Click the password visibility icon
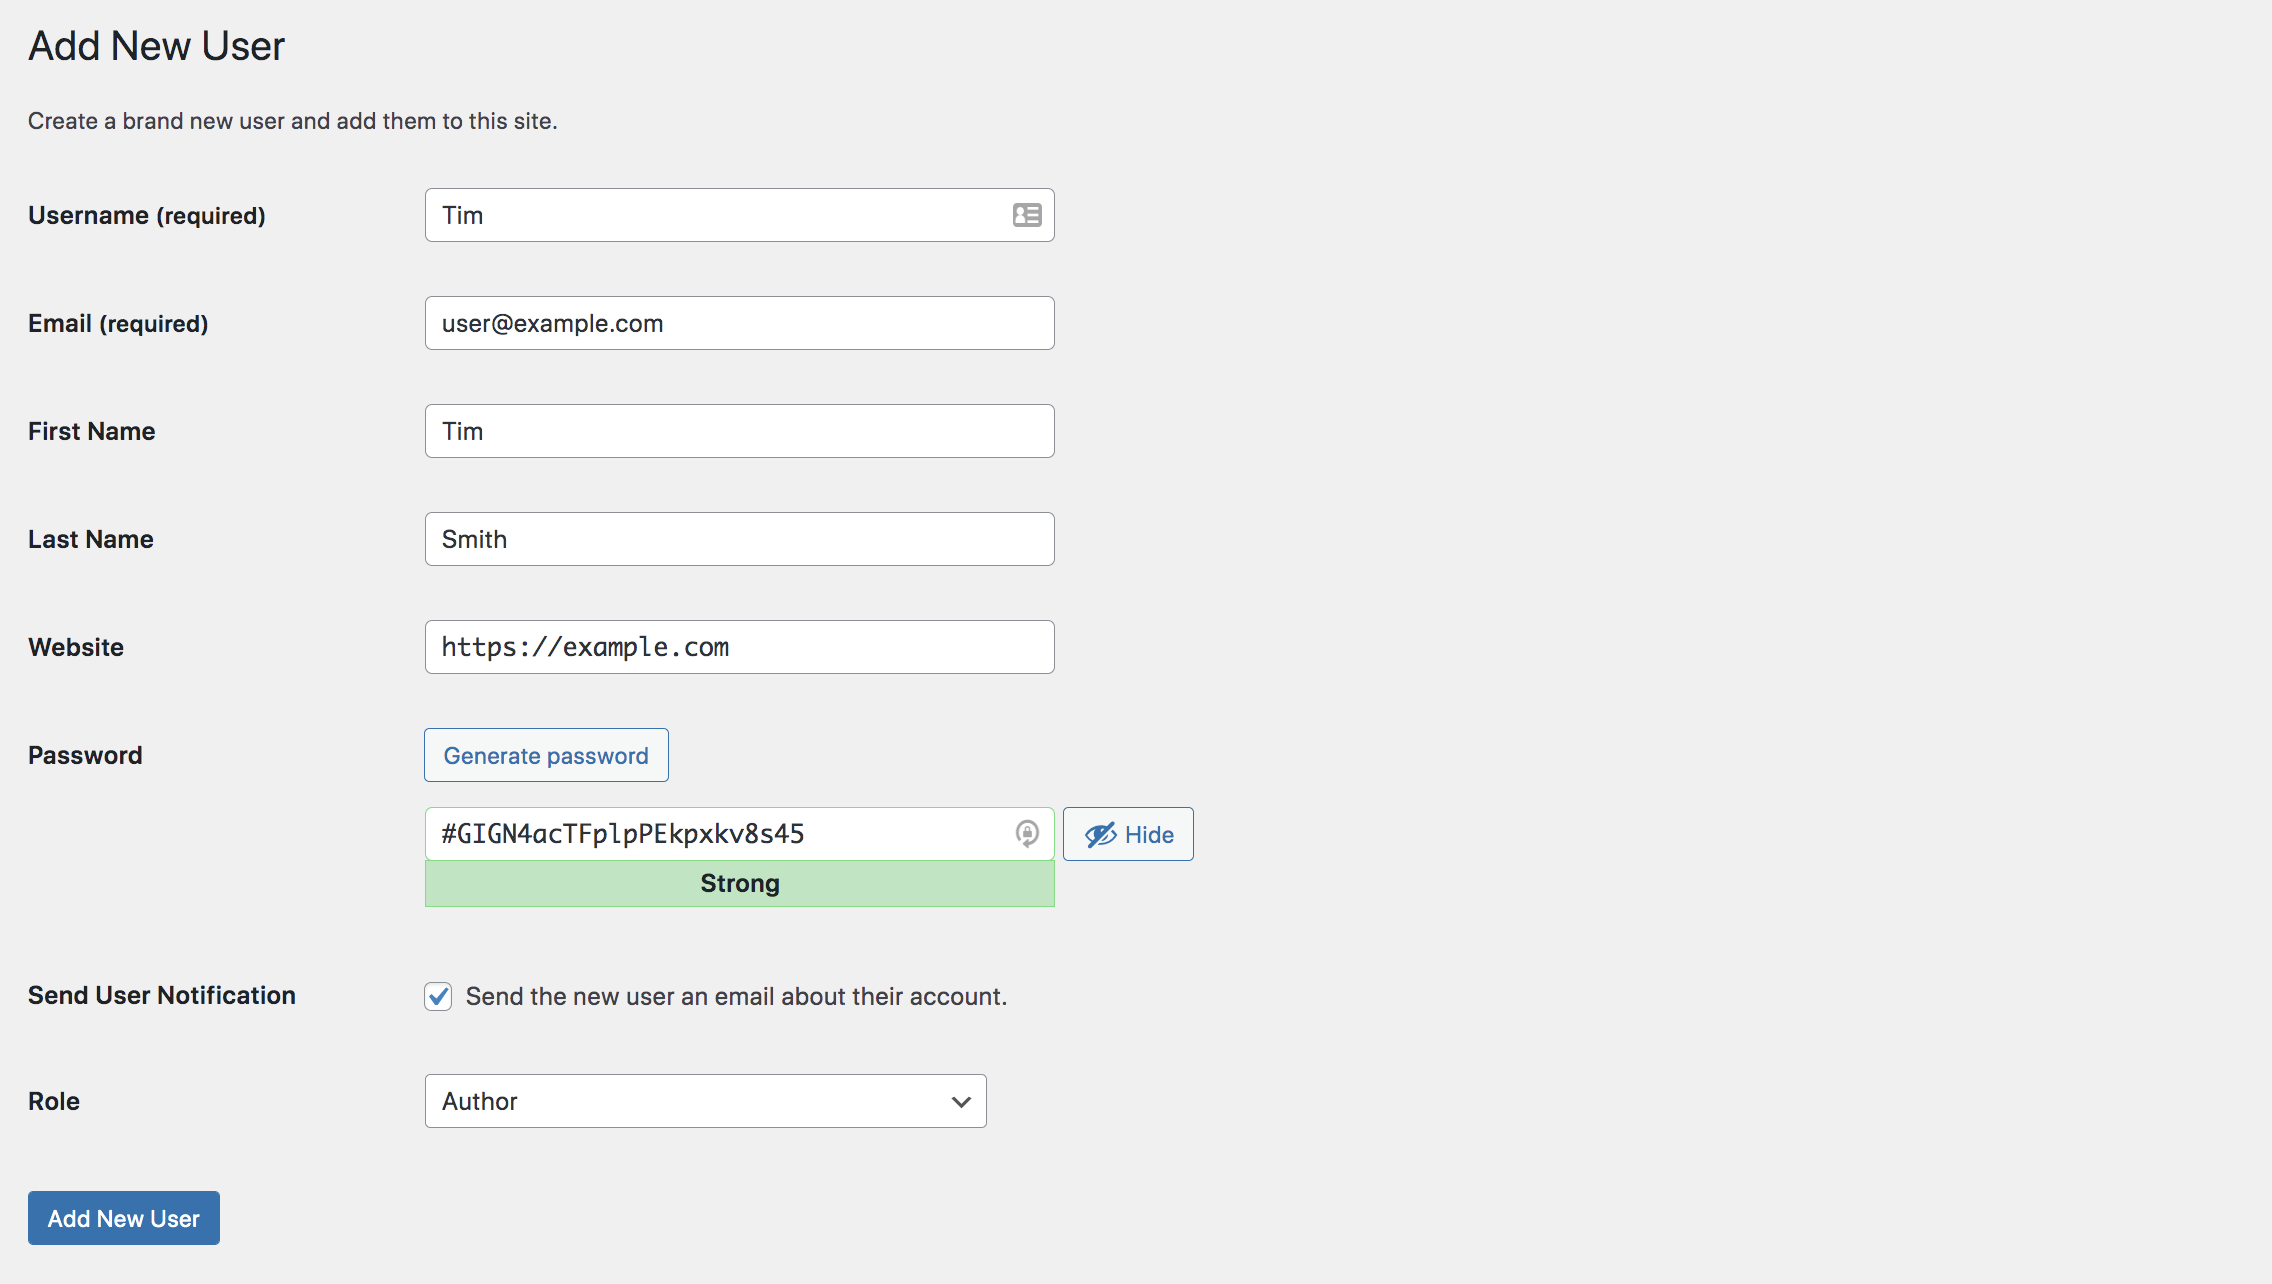The height and width of the screenshot is (1284, 2272). (1102, 833)
